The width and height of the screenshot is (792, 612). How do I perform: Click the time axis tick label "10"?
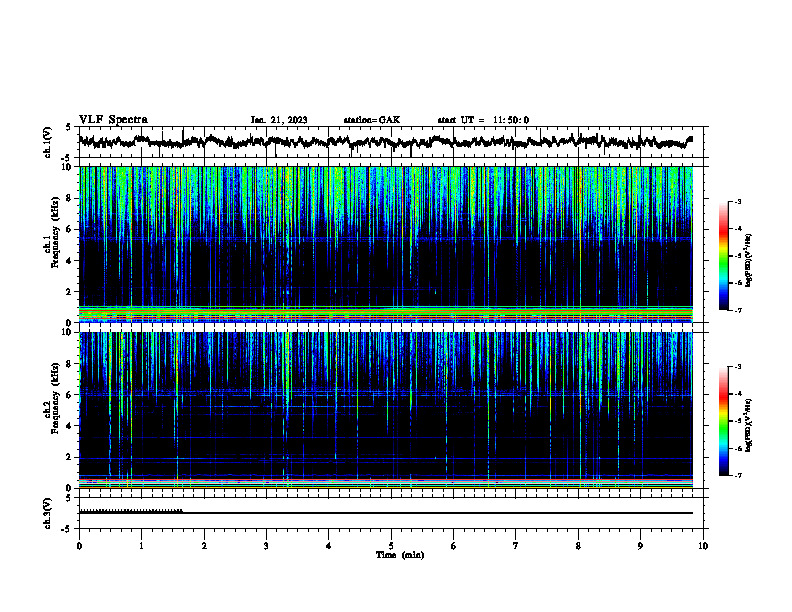[x=703, y=546]
